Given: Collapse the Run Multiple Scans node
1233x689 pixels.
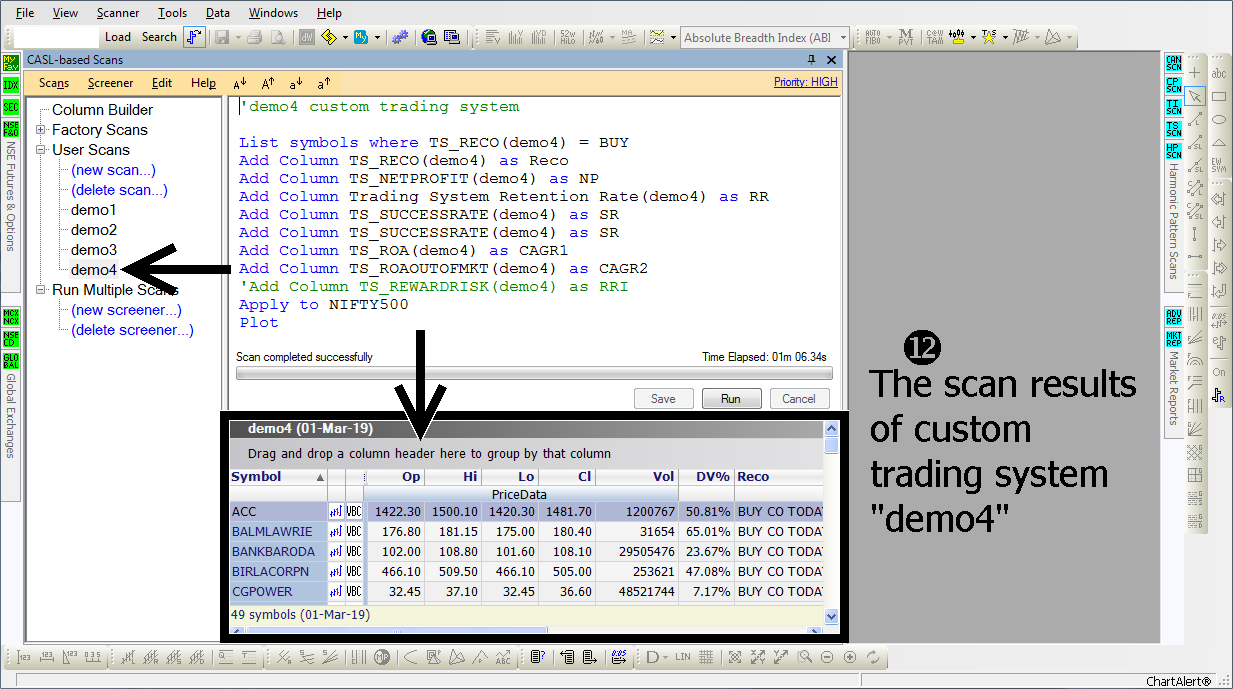Looking at the screenshot, I should point(40,290).
